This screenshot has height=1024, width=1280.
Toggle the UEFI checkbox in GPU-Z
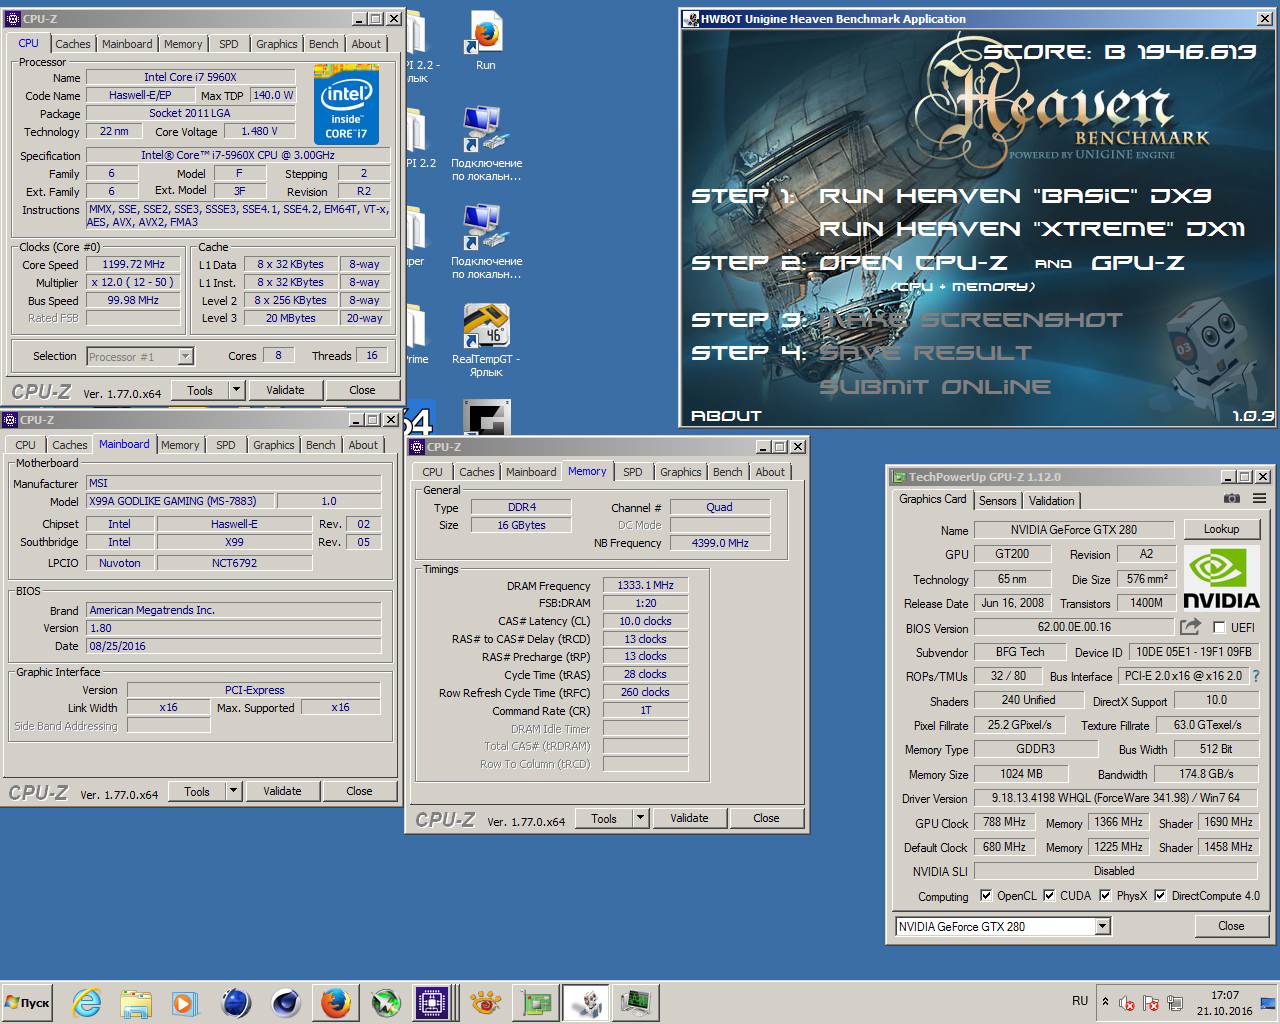1218,627
